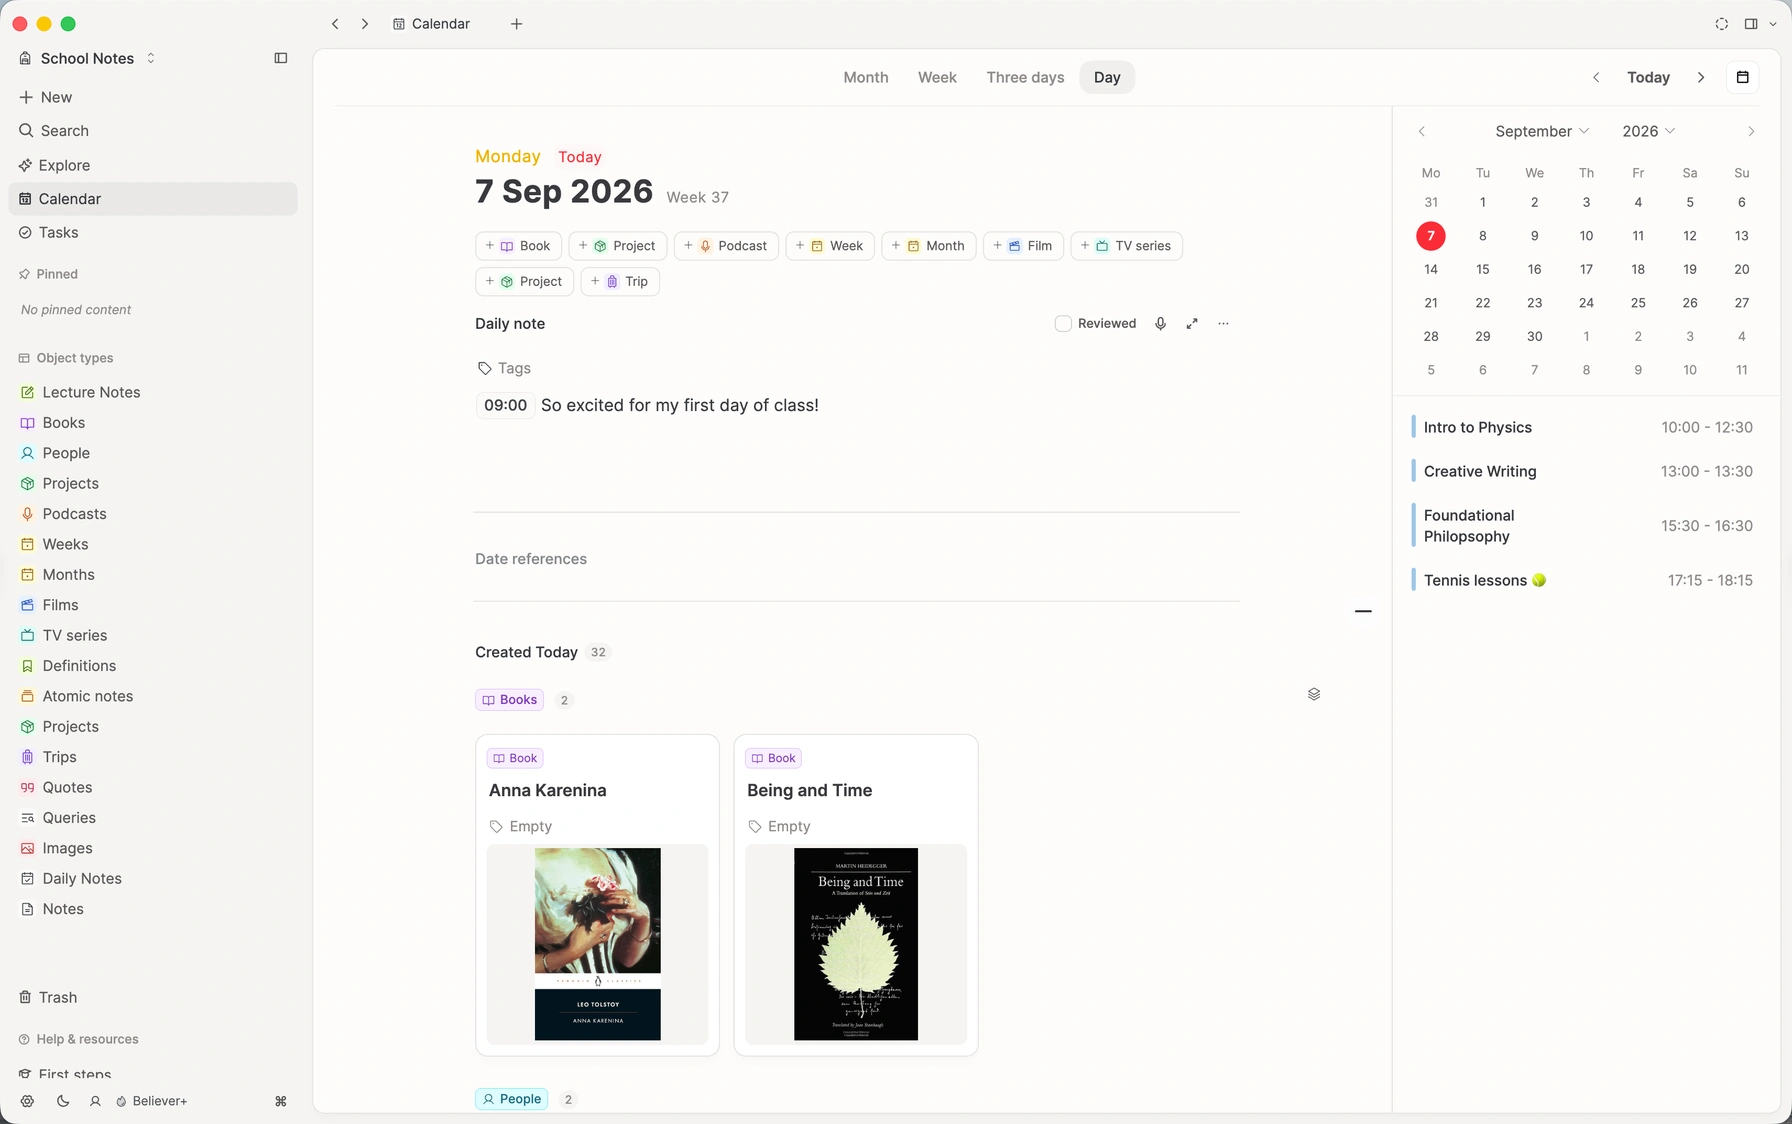The height and width of the screenshot is (1124, 1792).
Task: Show next month in mini calendar
Action: pos(1750,131)
